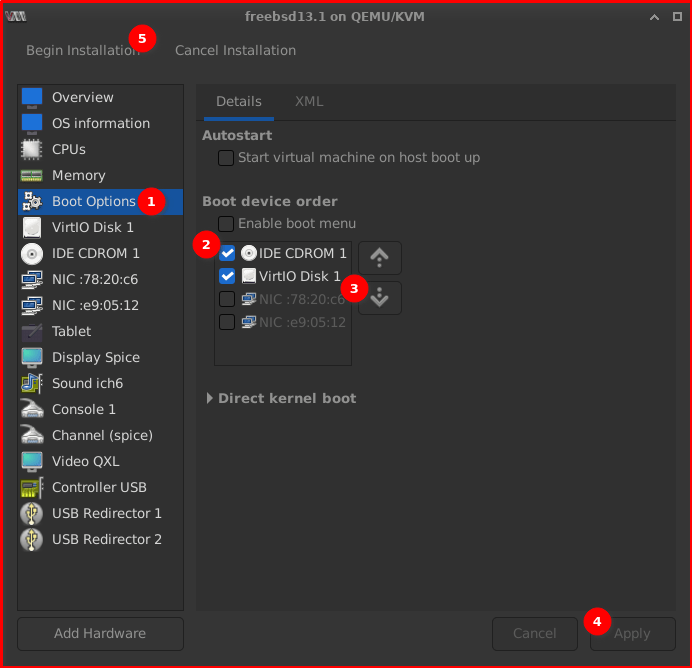Select 'VirtIO Disk 1' label in boot list
The image size is (692, 668).
click(300, 277)
